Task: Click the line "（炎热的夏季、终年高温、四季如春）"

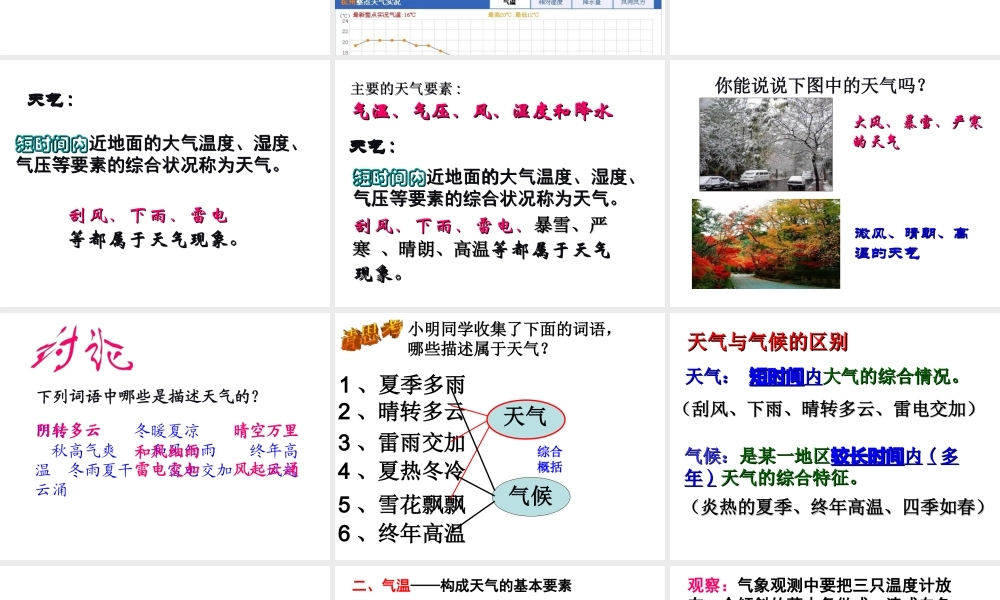Action: point(837,507)
